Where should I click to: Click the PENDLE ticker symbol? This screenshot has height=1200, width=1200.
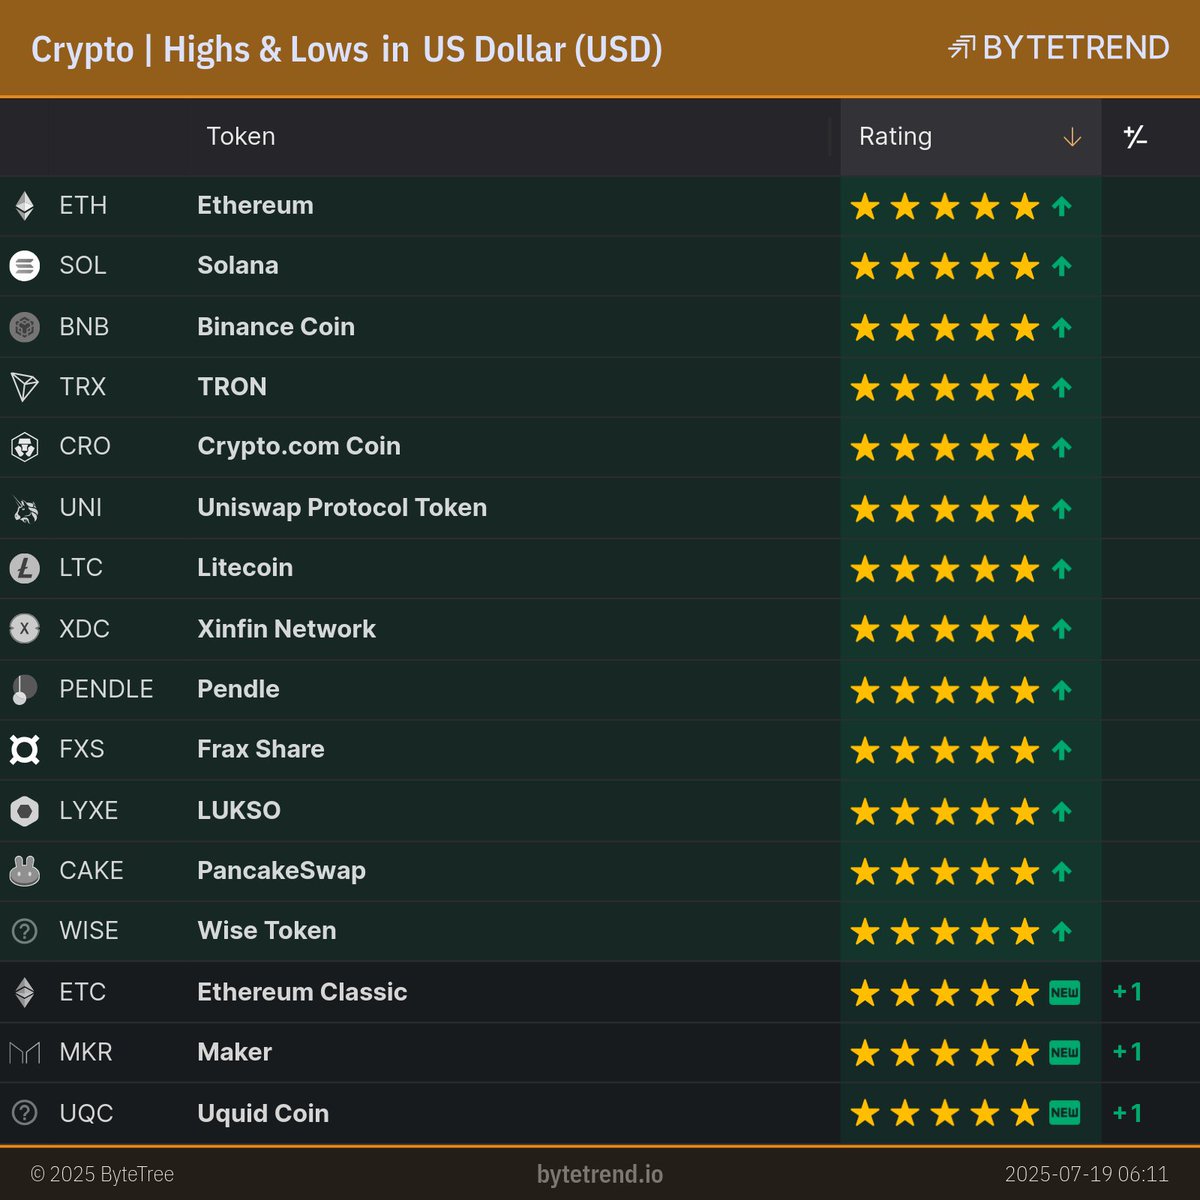(x=106, y=689)
